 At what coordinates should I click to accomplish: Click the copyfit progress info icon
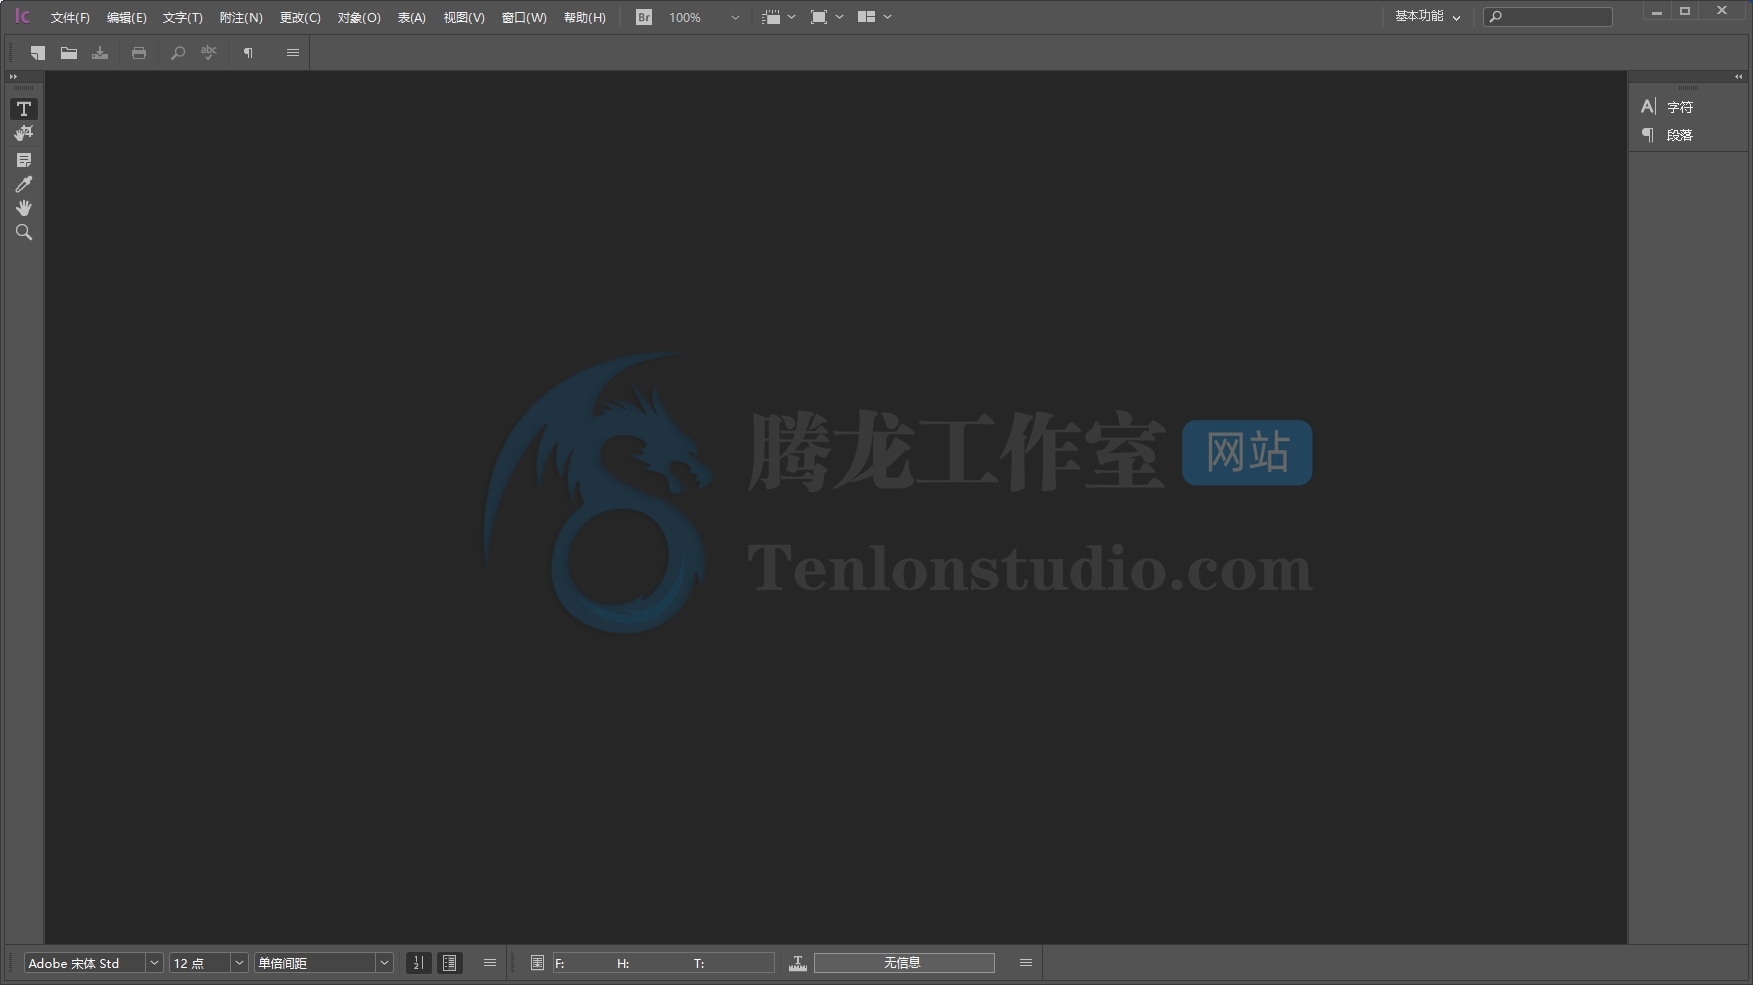tap(798, 963)
